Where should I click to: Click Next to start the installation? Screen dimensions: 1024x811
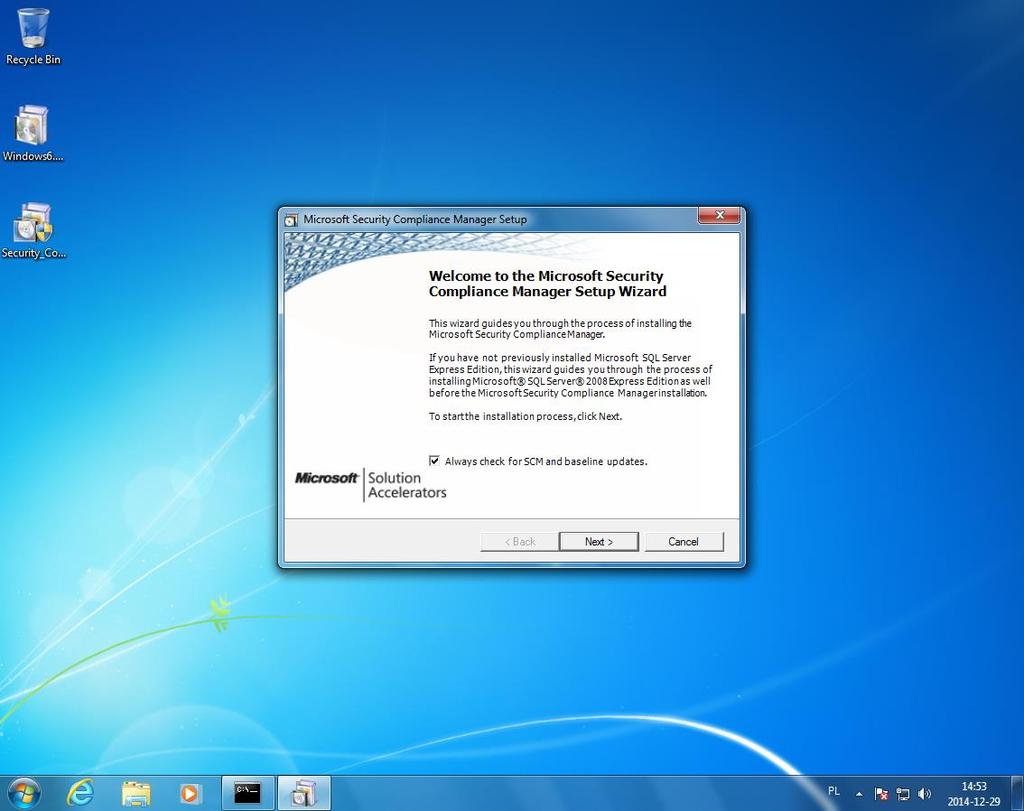[x=599, y=542]
